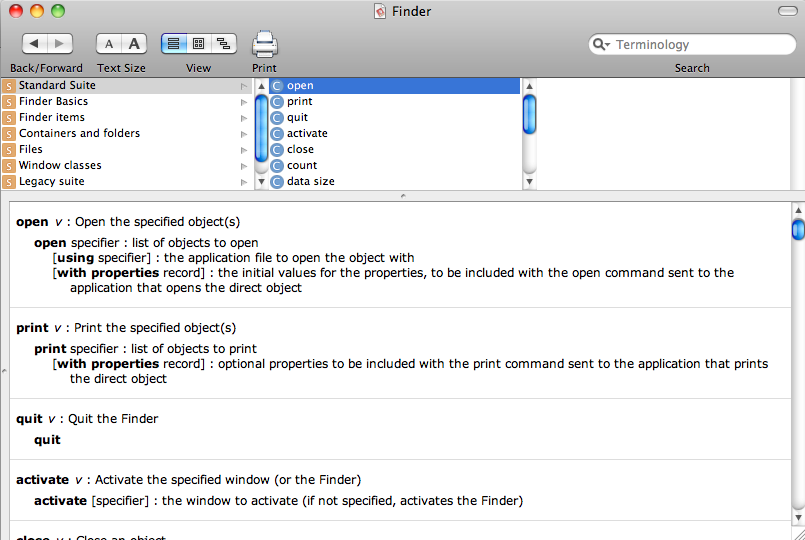Expand Standard Suite disclosure arrow
The image size is (805, 540).
[x=244, y=86]
